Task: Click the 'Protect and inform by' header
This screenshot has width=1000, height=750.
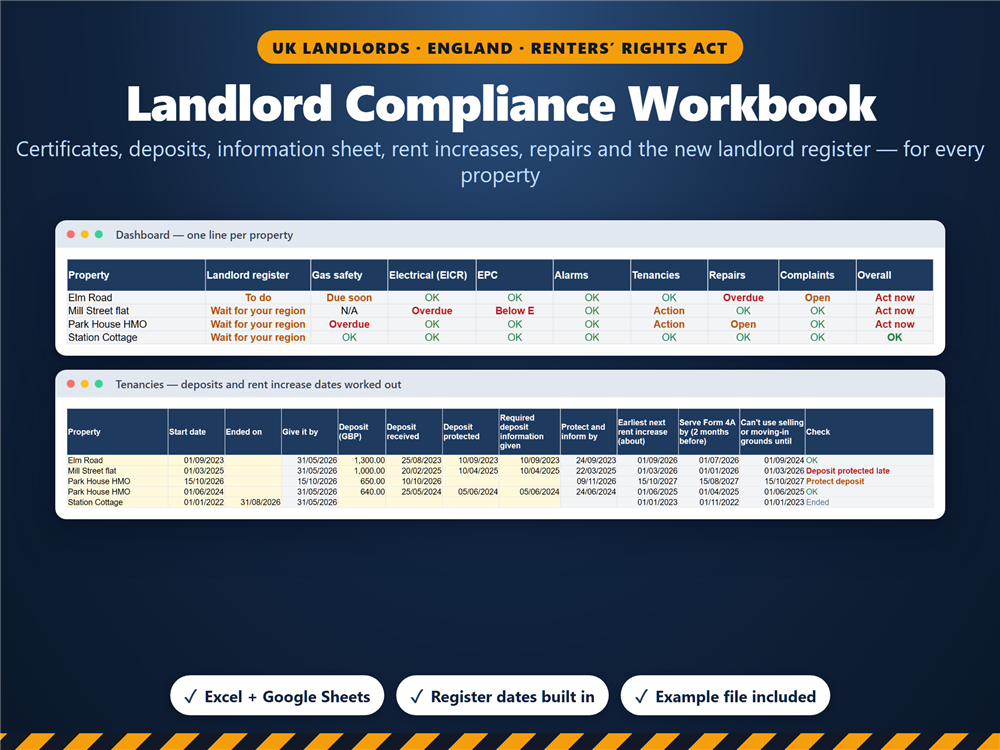Action: [588, 432]
